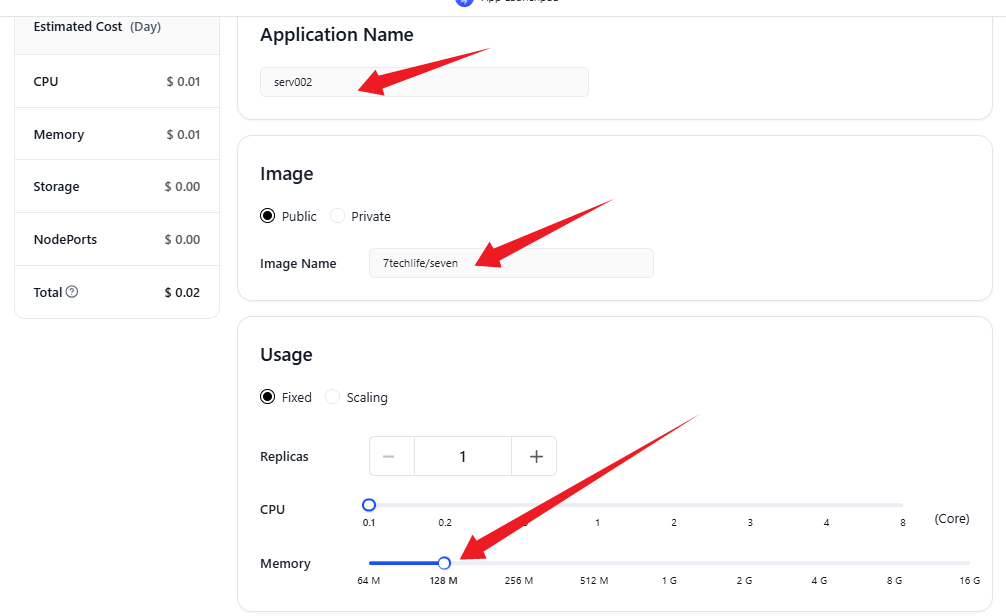
Task: Increase replicas with the plus button
Action: pos(534,456)
